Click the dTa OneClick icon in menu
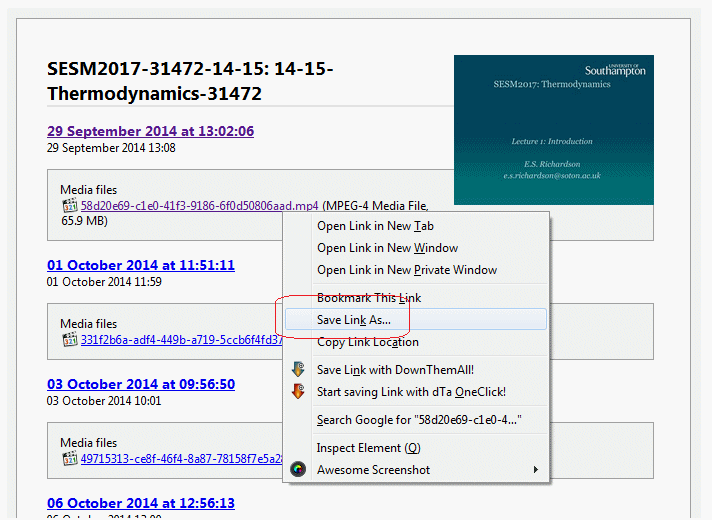 point(298,392)
